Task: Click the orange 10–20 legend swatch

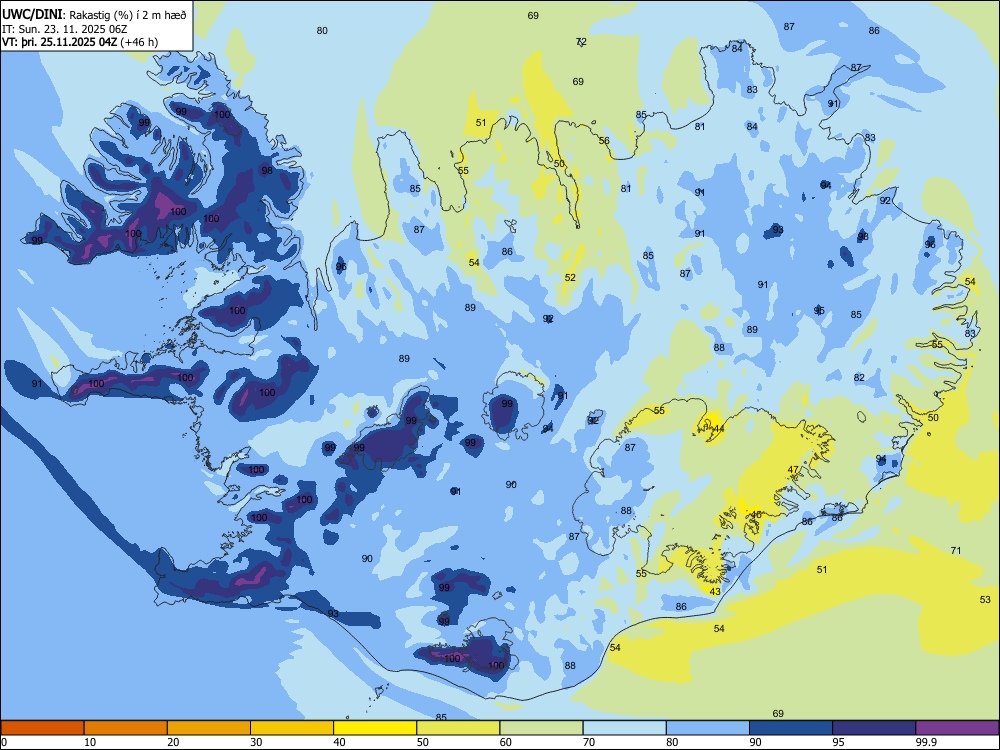Action: click(126, 727)
